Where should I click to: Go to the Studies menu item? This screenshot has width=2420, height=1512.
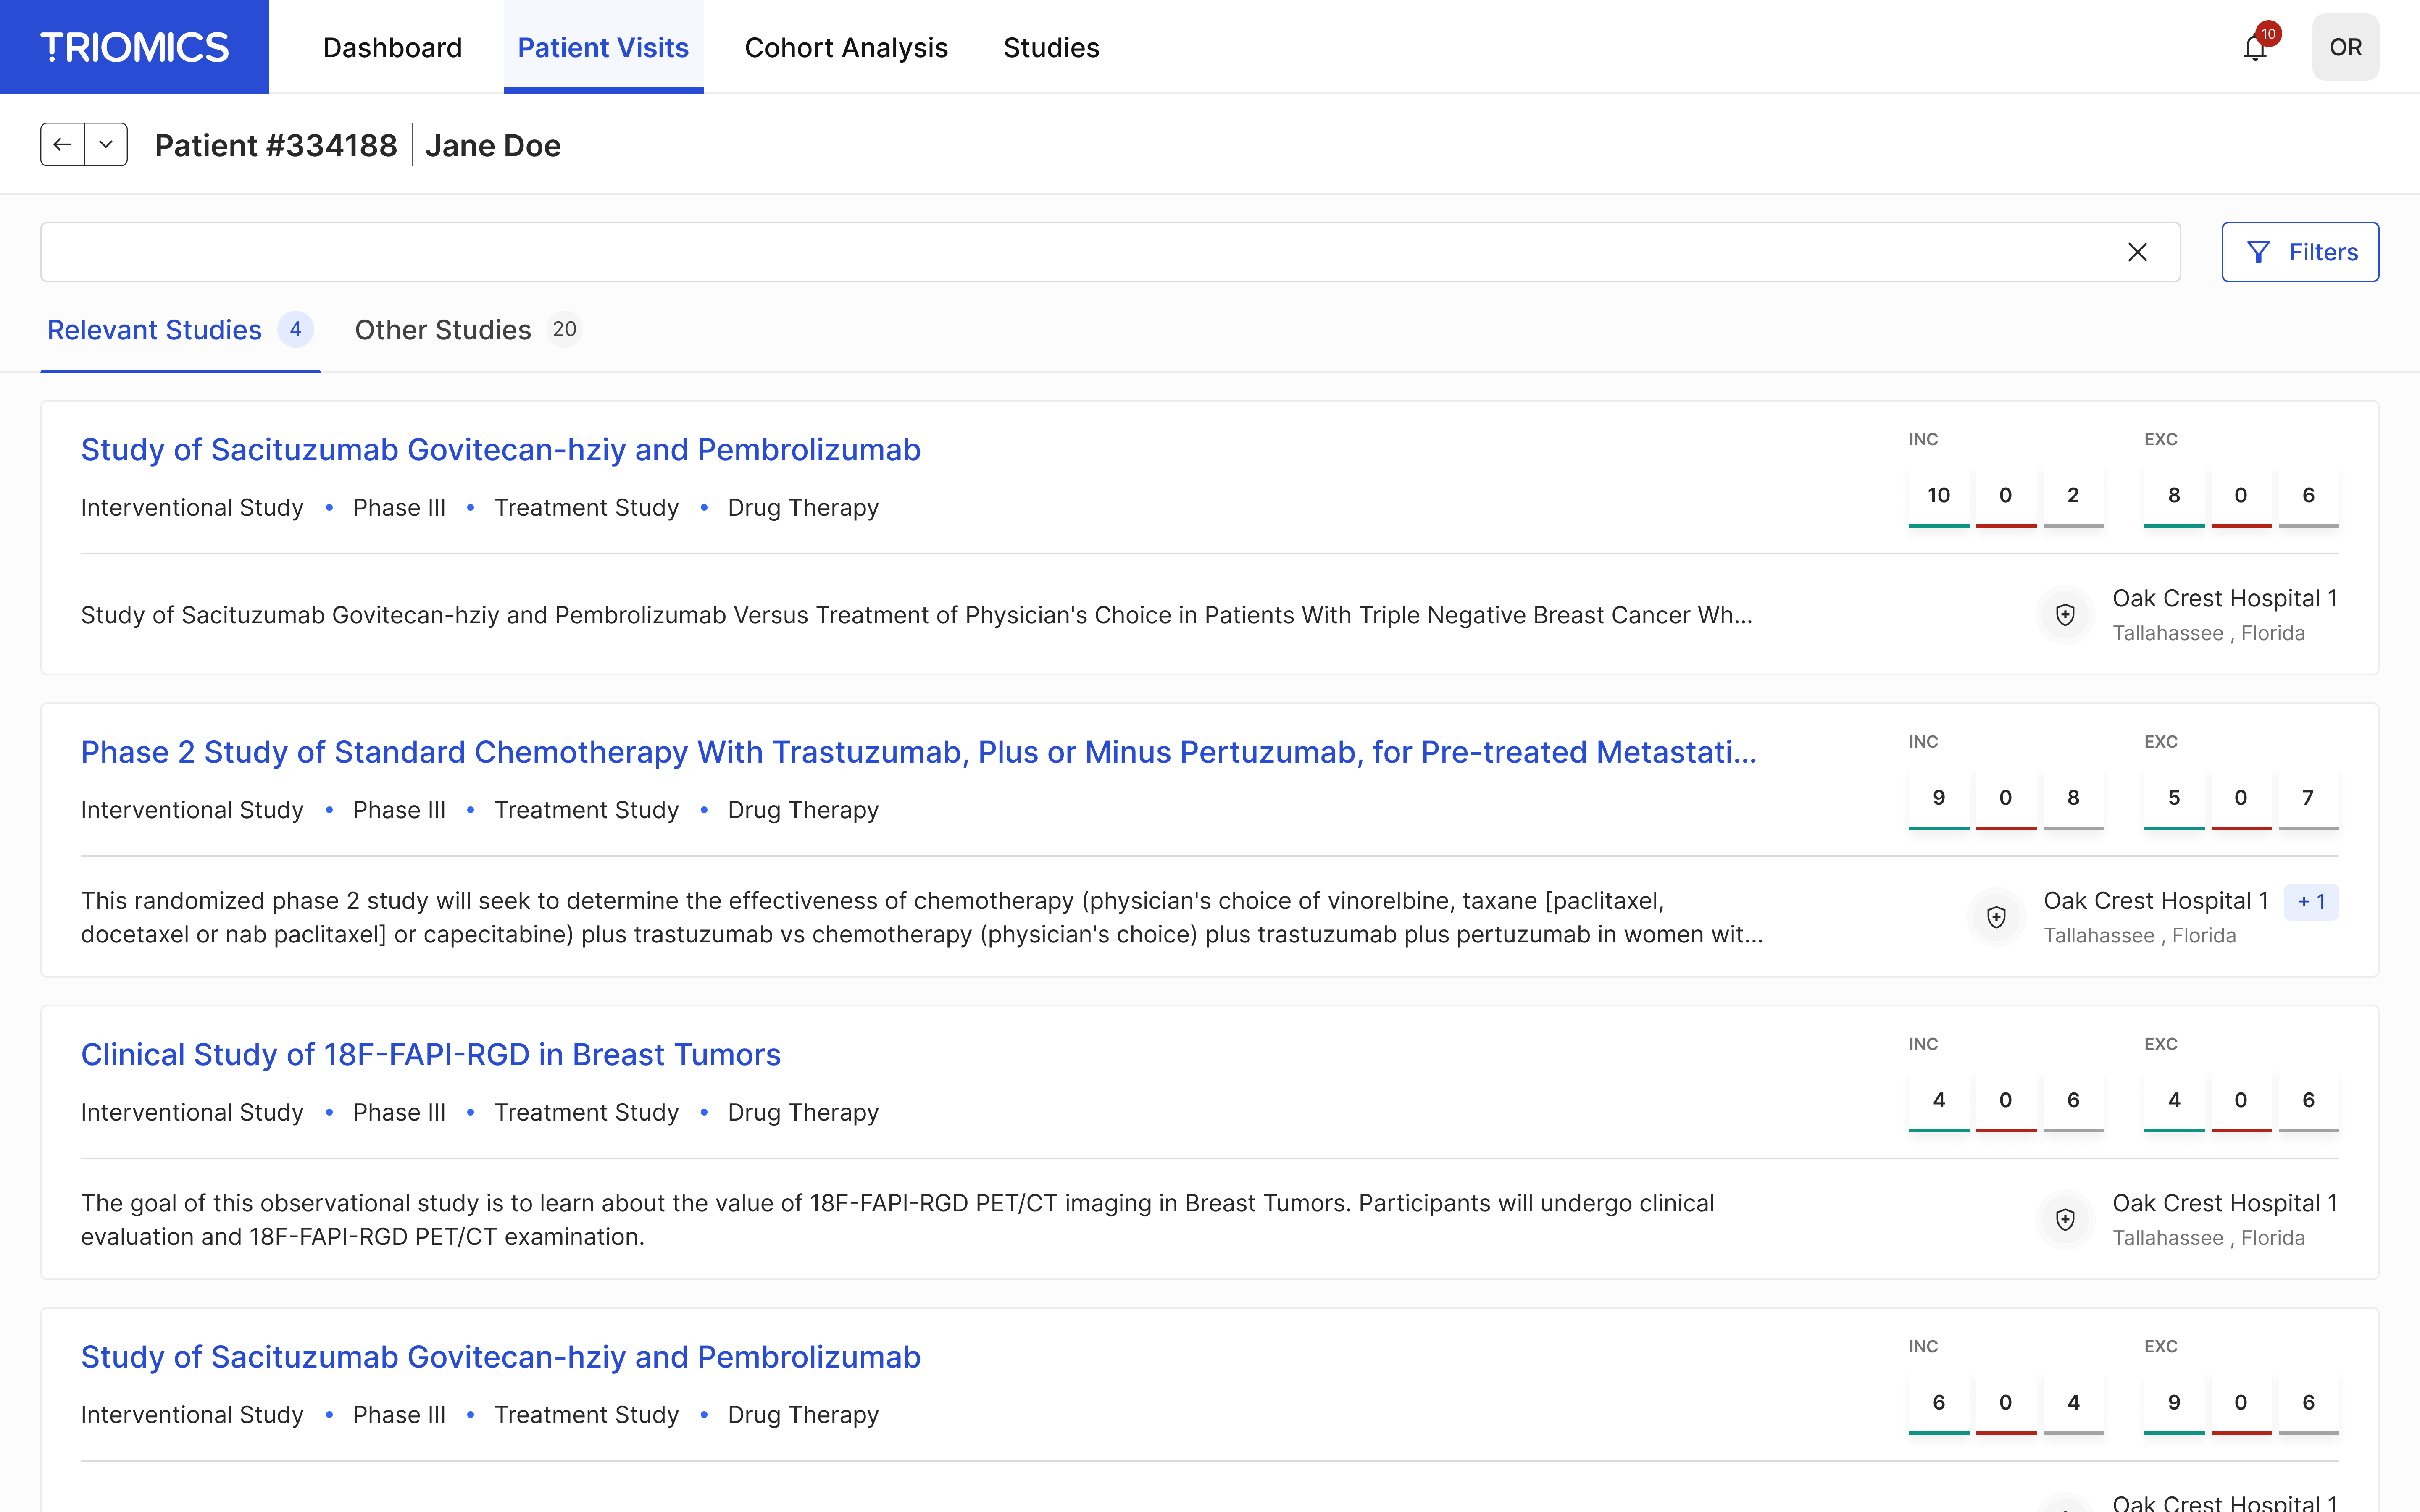click(1051, 47)
